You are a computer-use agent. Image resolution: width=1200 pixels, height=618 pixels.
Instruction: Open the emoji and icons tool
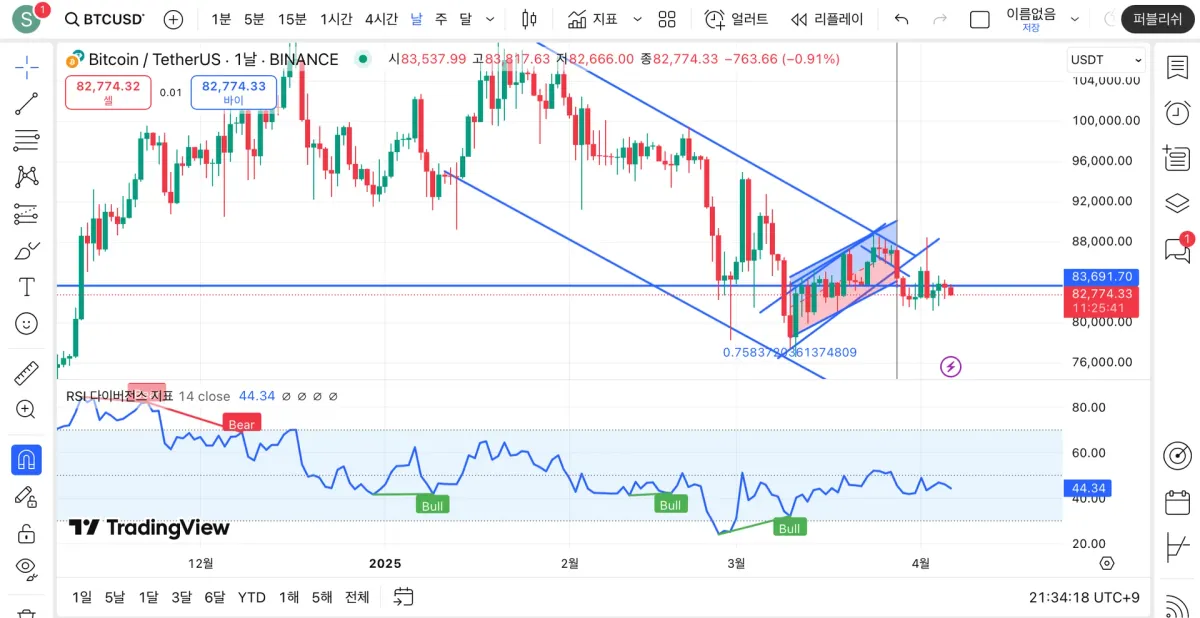[x=27, y=323]
